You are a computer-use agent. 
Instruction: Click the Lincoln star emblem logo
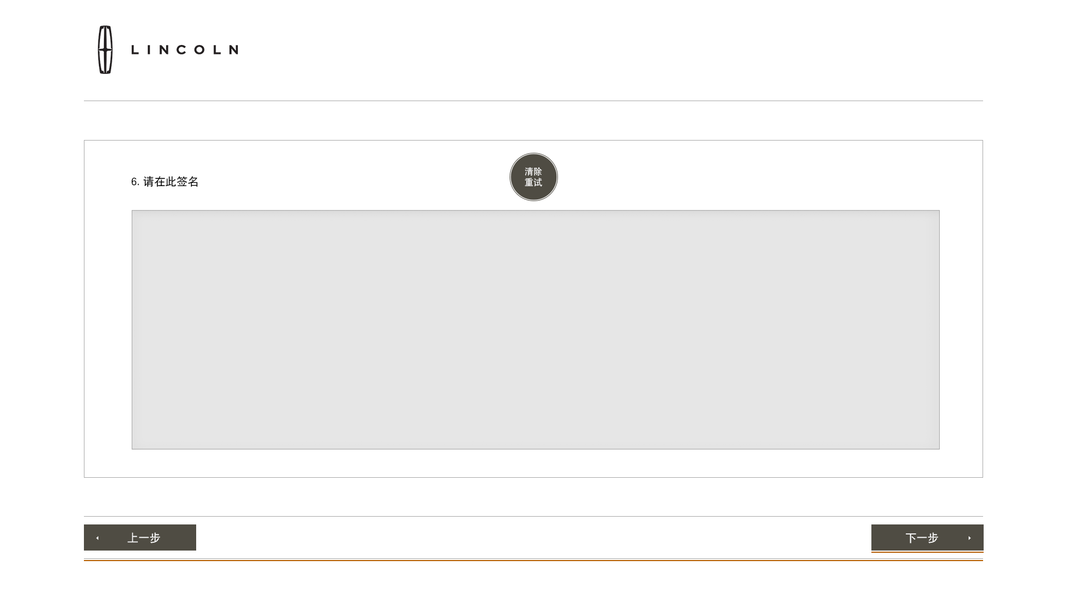coord(105,49)
